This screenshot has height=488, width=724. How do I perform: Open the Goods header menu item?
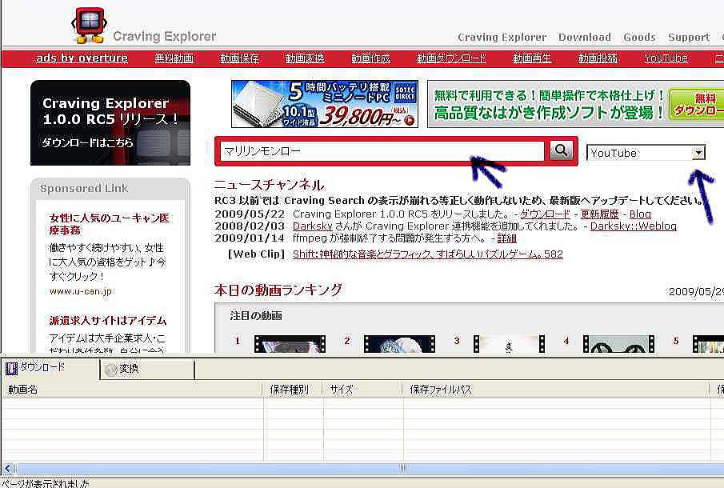(640, 37)
